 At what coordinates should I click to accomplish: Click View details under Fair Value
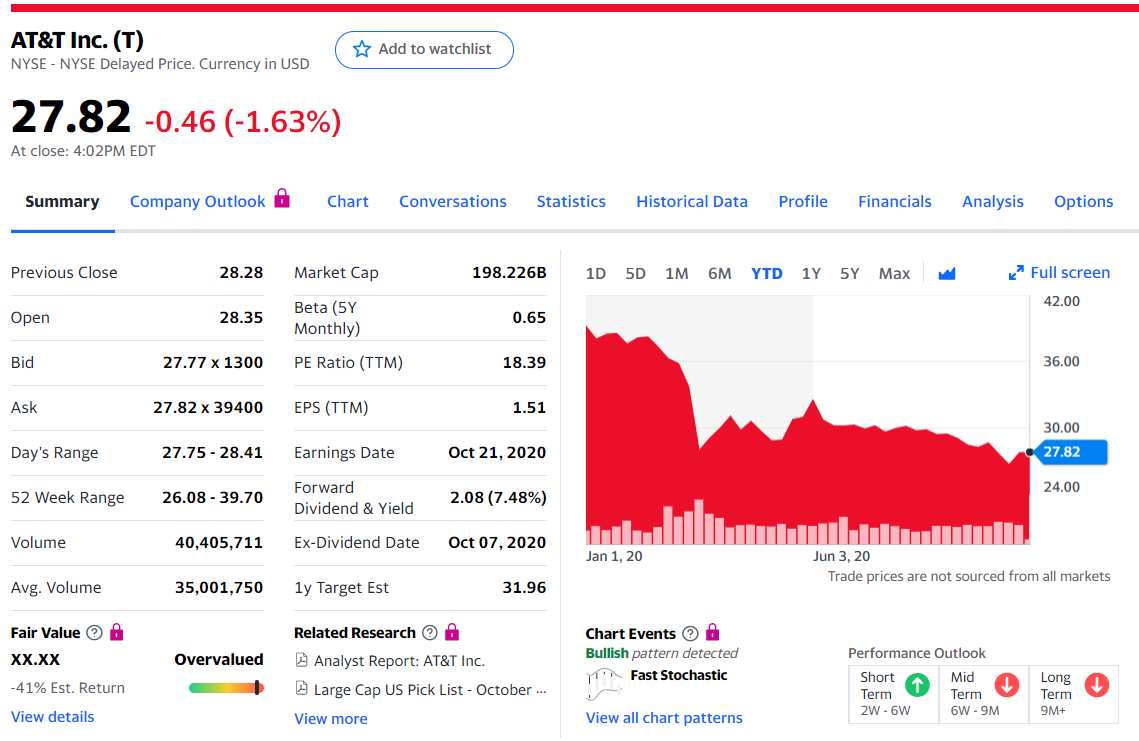pyautogui.click(x=52, y=717)
